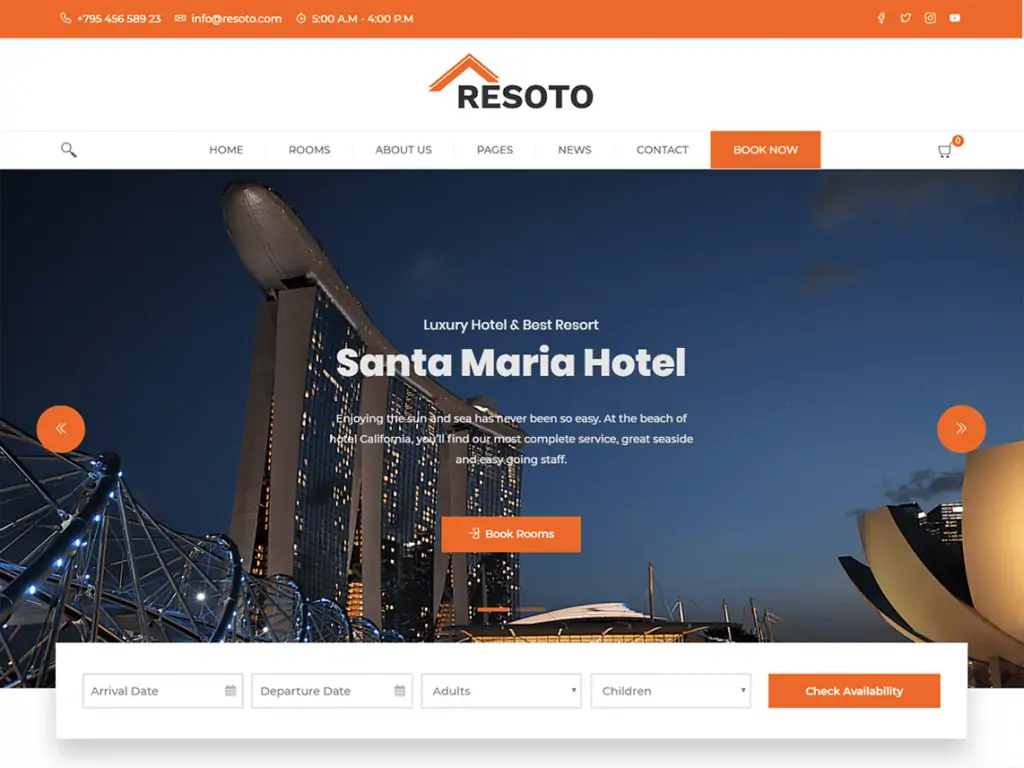
Task: Click the RESOTO logo
Action: pos(511,82)
